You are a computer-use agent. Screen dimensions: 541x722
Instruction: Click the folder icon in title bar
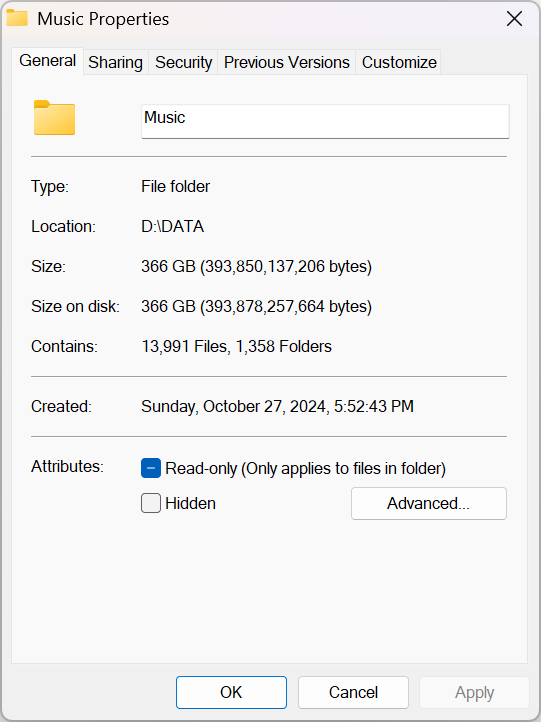click(17, 18)
